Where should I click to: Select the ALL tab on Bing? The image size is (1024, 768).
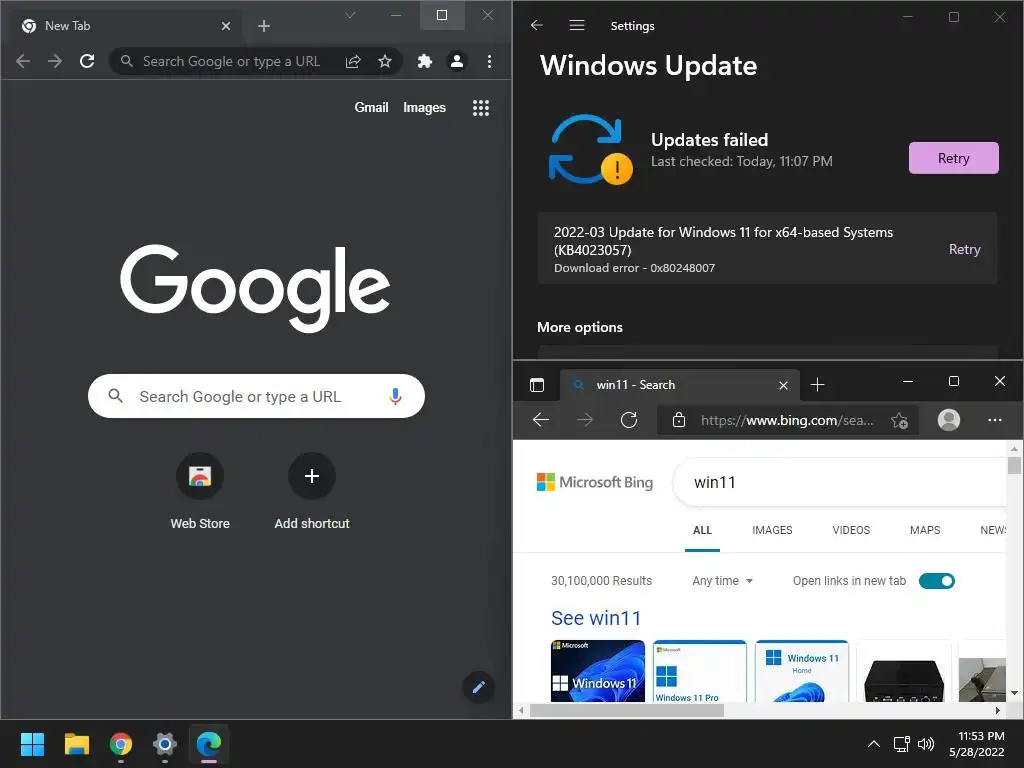click(702, 530)
